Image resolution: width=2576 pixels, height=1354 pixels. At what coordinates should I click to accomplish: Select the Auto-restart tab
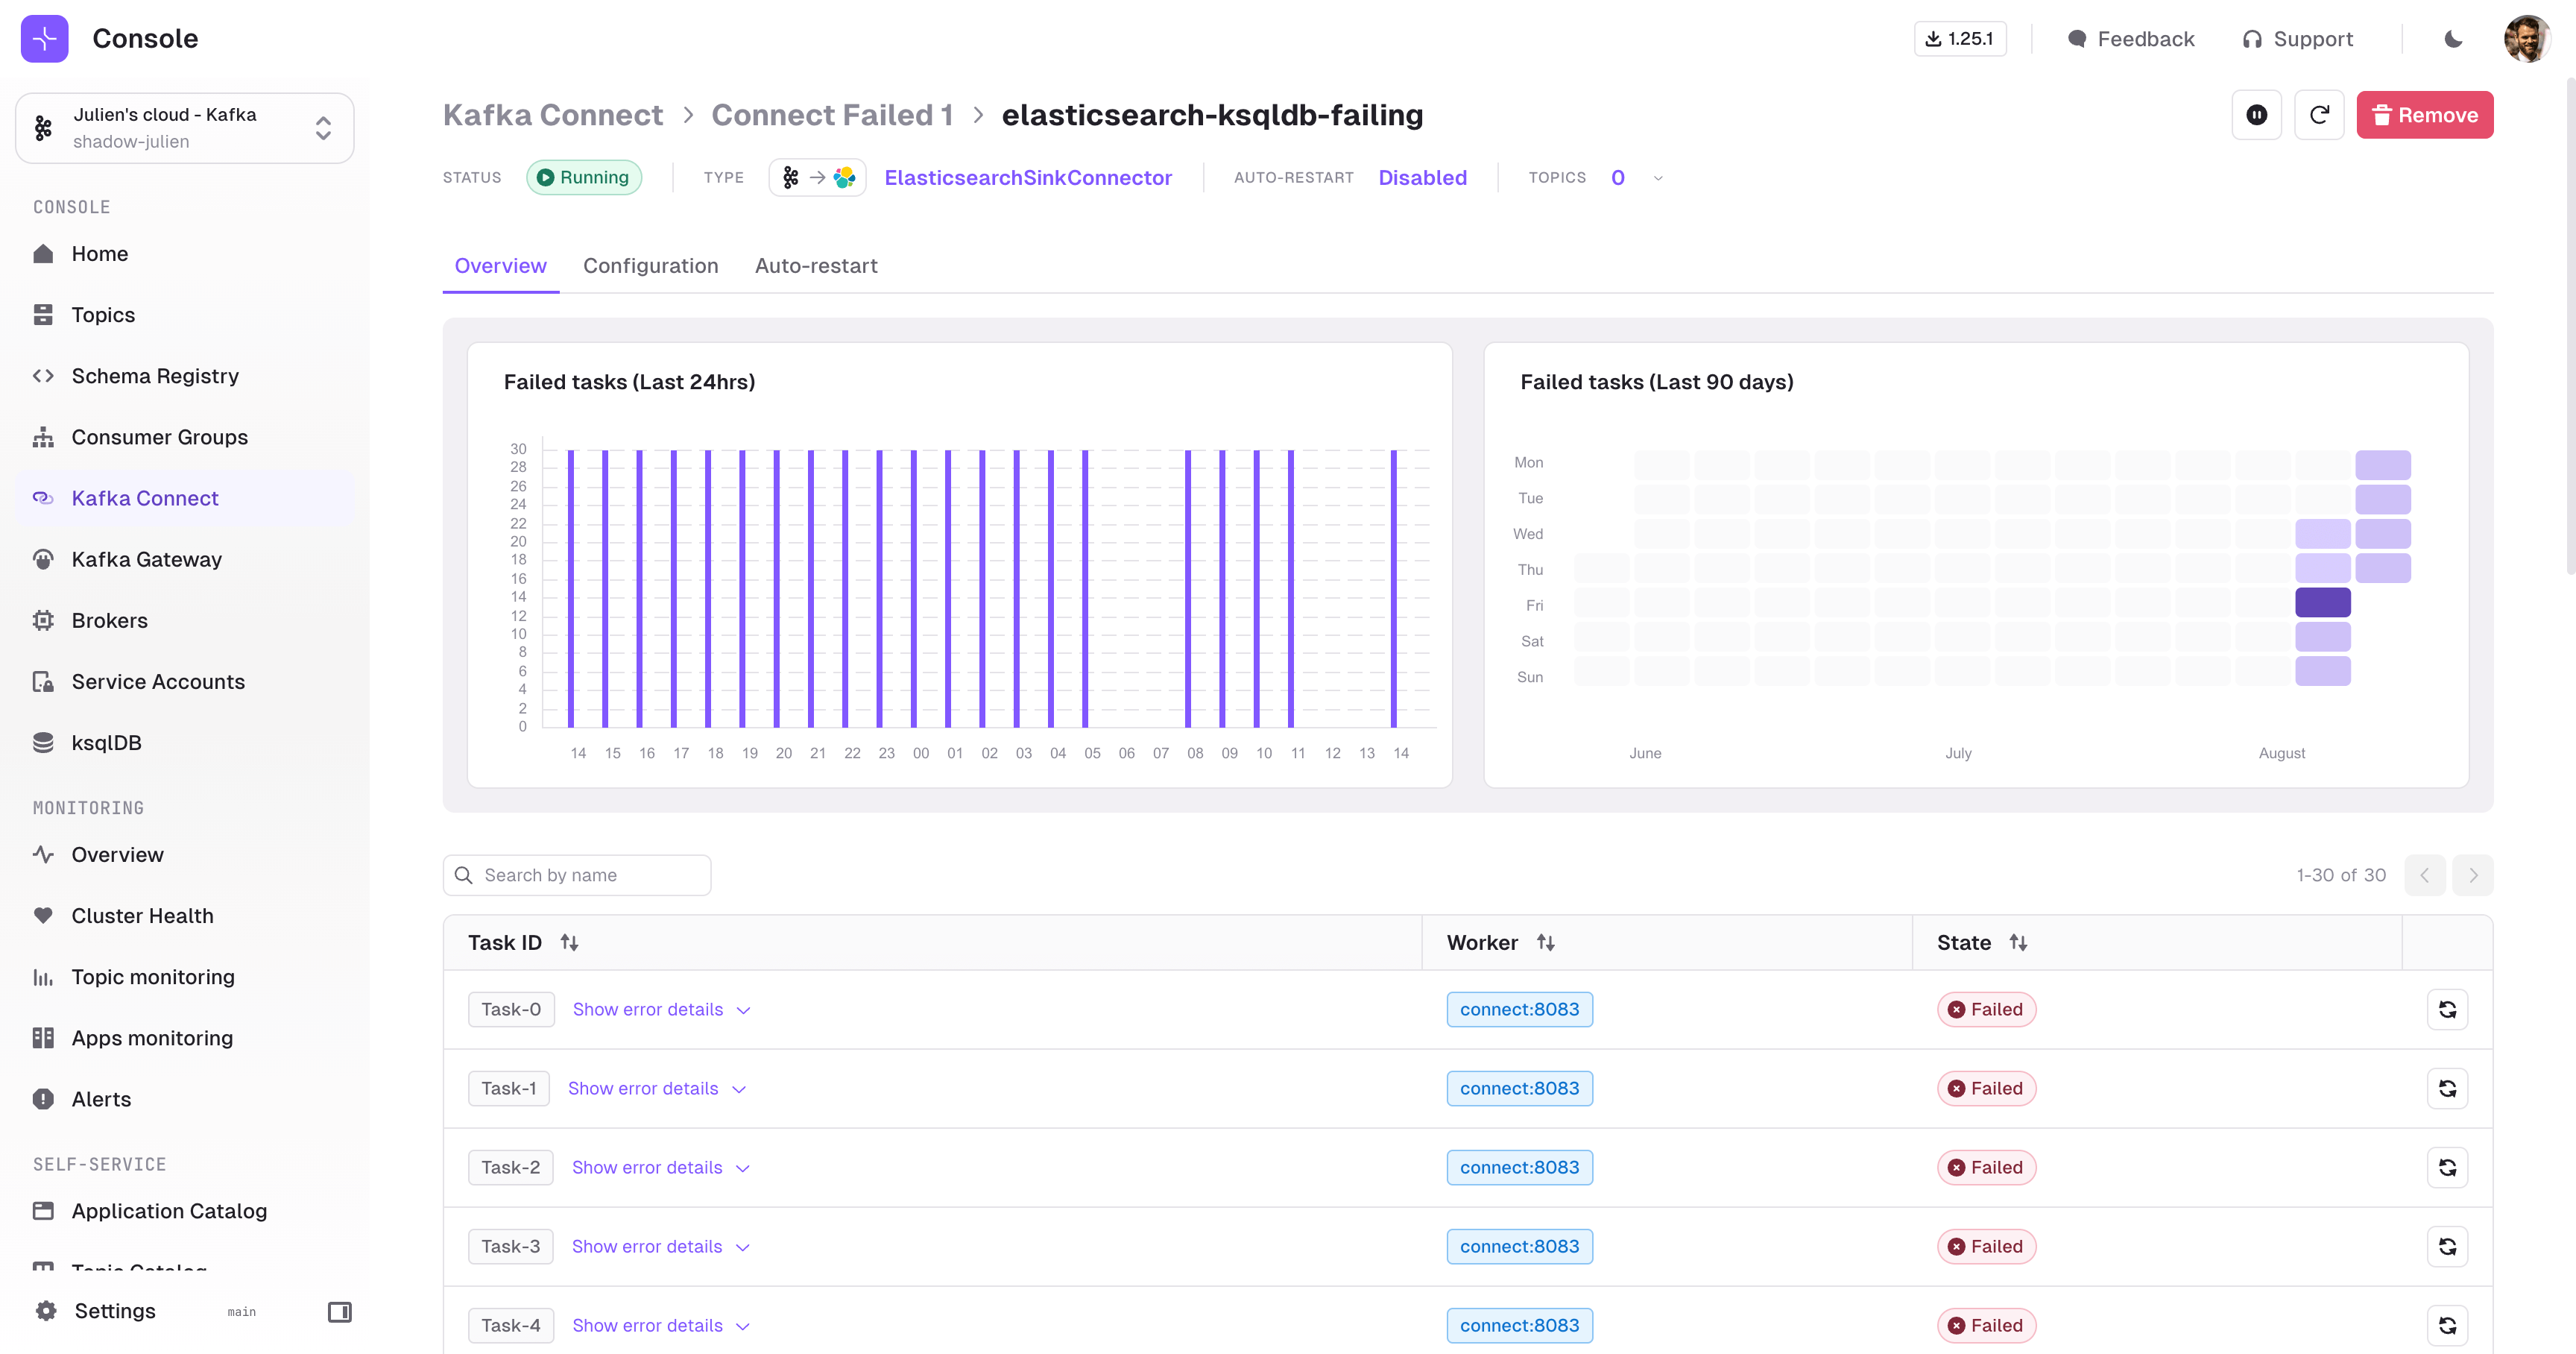click(x=816, y=266)
